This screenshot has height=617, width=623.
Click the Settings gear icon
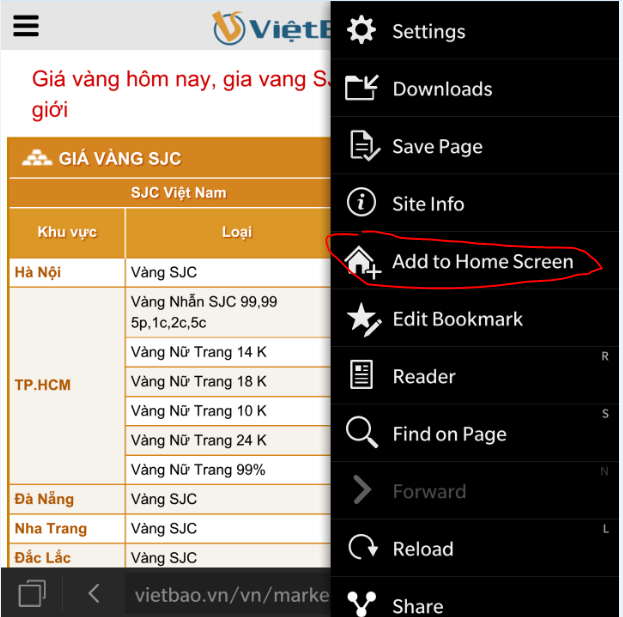(361, 30)
